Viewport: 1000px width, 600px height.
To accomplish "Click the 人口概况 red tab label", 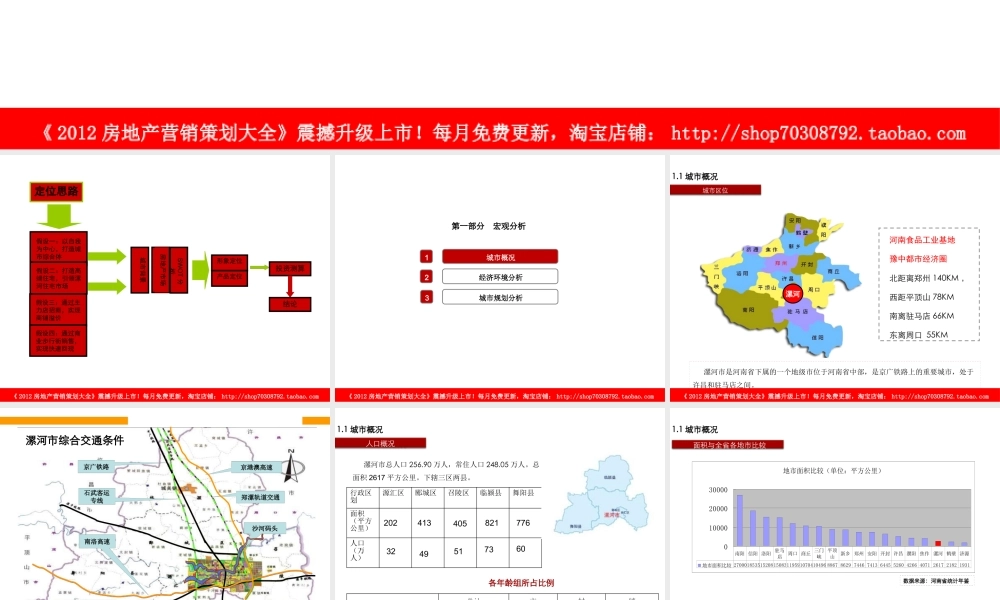I will tap(380, 443).
